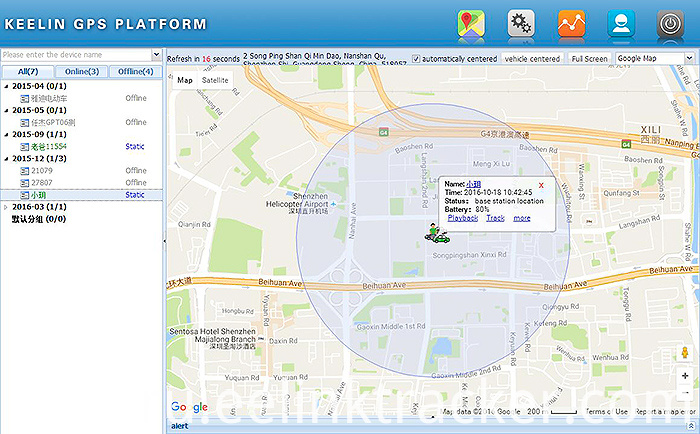This screenshot has height=434, width=700.
Task: Open the orange statistics chart icon
Action: tap(571, 24)
